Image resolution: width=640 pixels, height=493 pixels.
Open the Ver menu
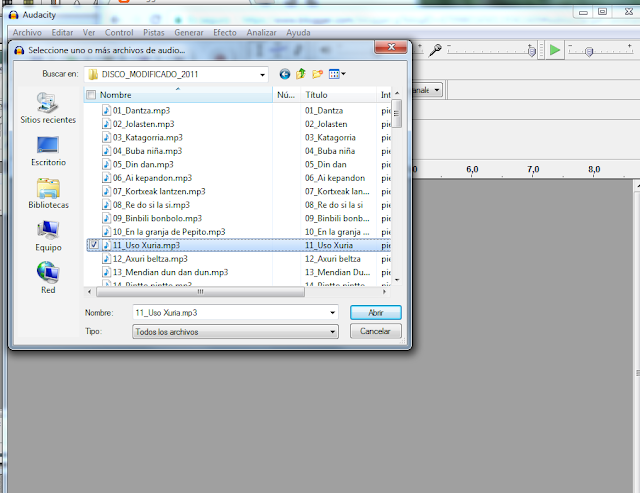pos(89,33)
